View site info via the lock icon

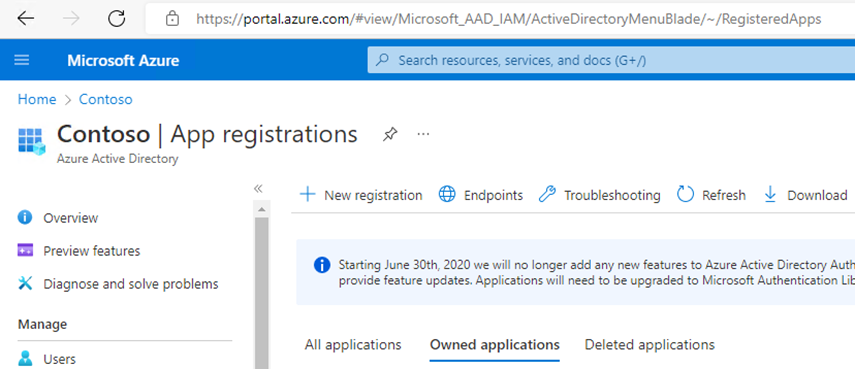(x=172, y=19)
